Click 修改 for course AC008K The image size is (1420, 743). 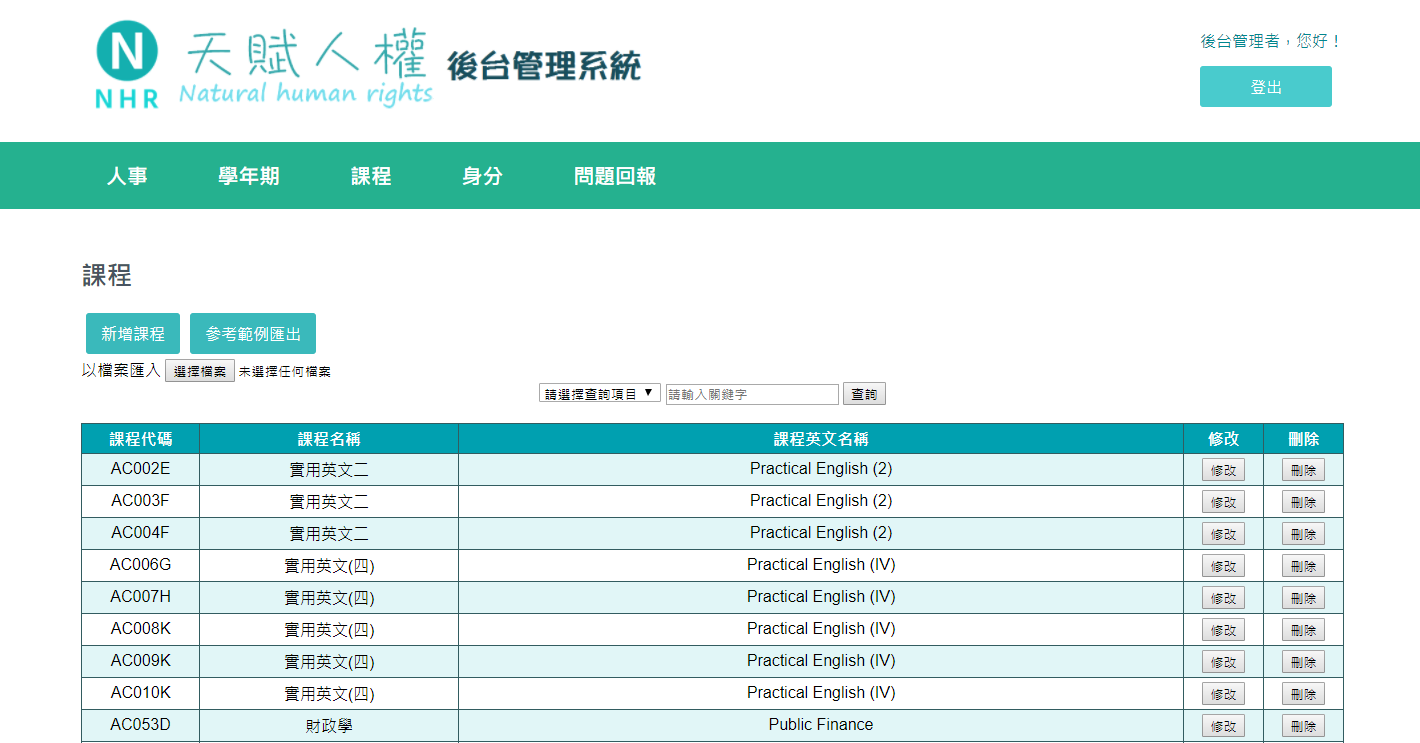(x=1223, y=630)
